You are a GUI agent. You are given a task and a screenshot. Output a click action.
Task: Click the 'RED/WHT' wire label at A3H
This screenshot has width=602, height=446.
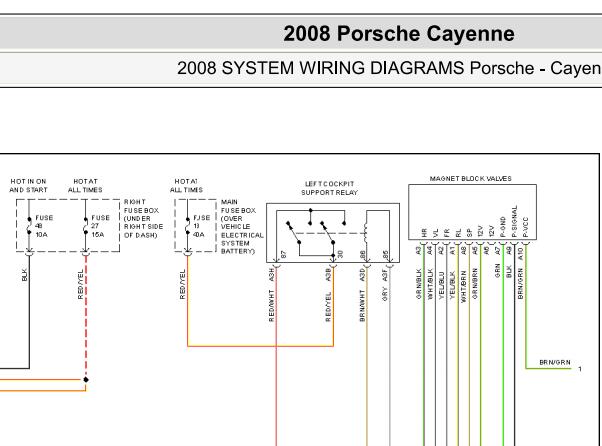271,306
